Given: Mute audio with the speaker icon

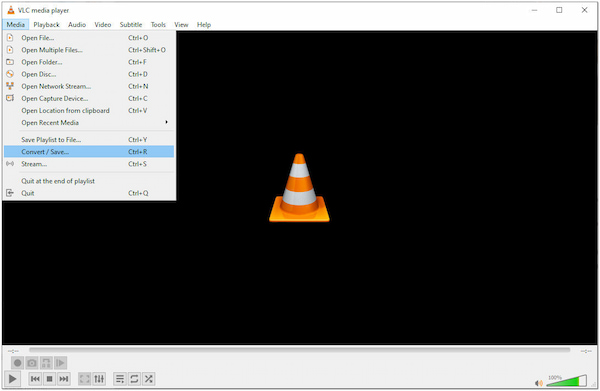Looking at the screenshot, I should (x=539, y=383).
